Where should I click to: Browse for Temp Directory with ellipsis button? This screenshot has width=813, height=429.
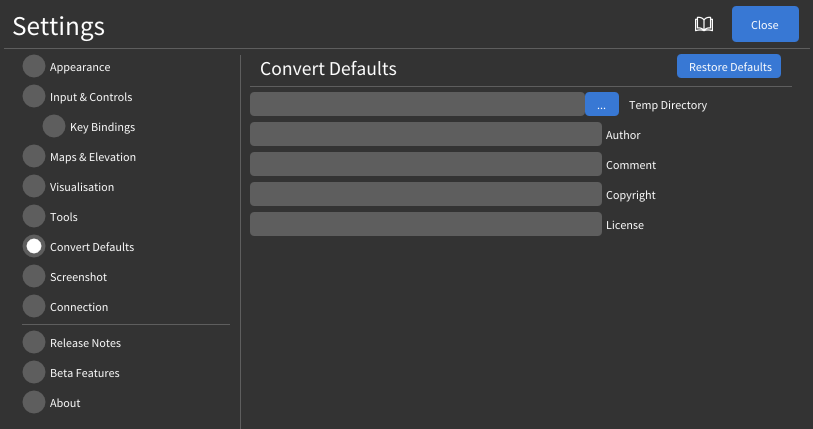[601, 105]
